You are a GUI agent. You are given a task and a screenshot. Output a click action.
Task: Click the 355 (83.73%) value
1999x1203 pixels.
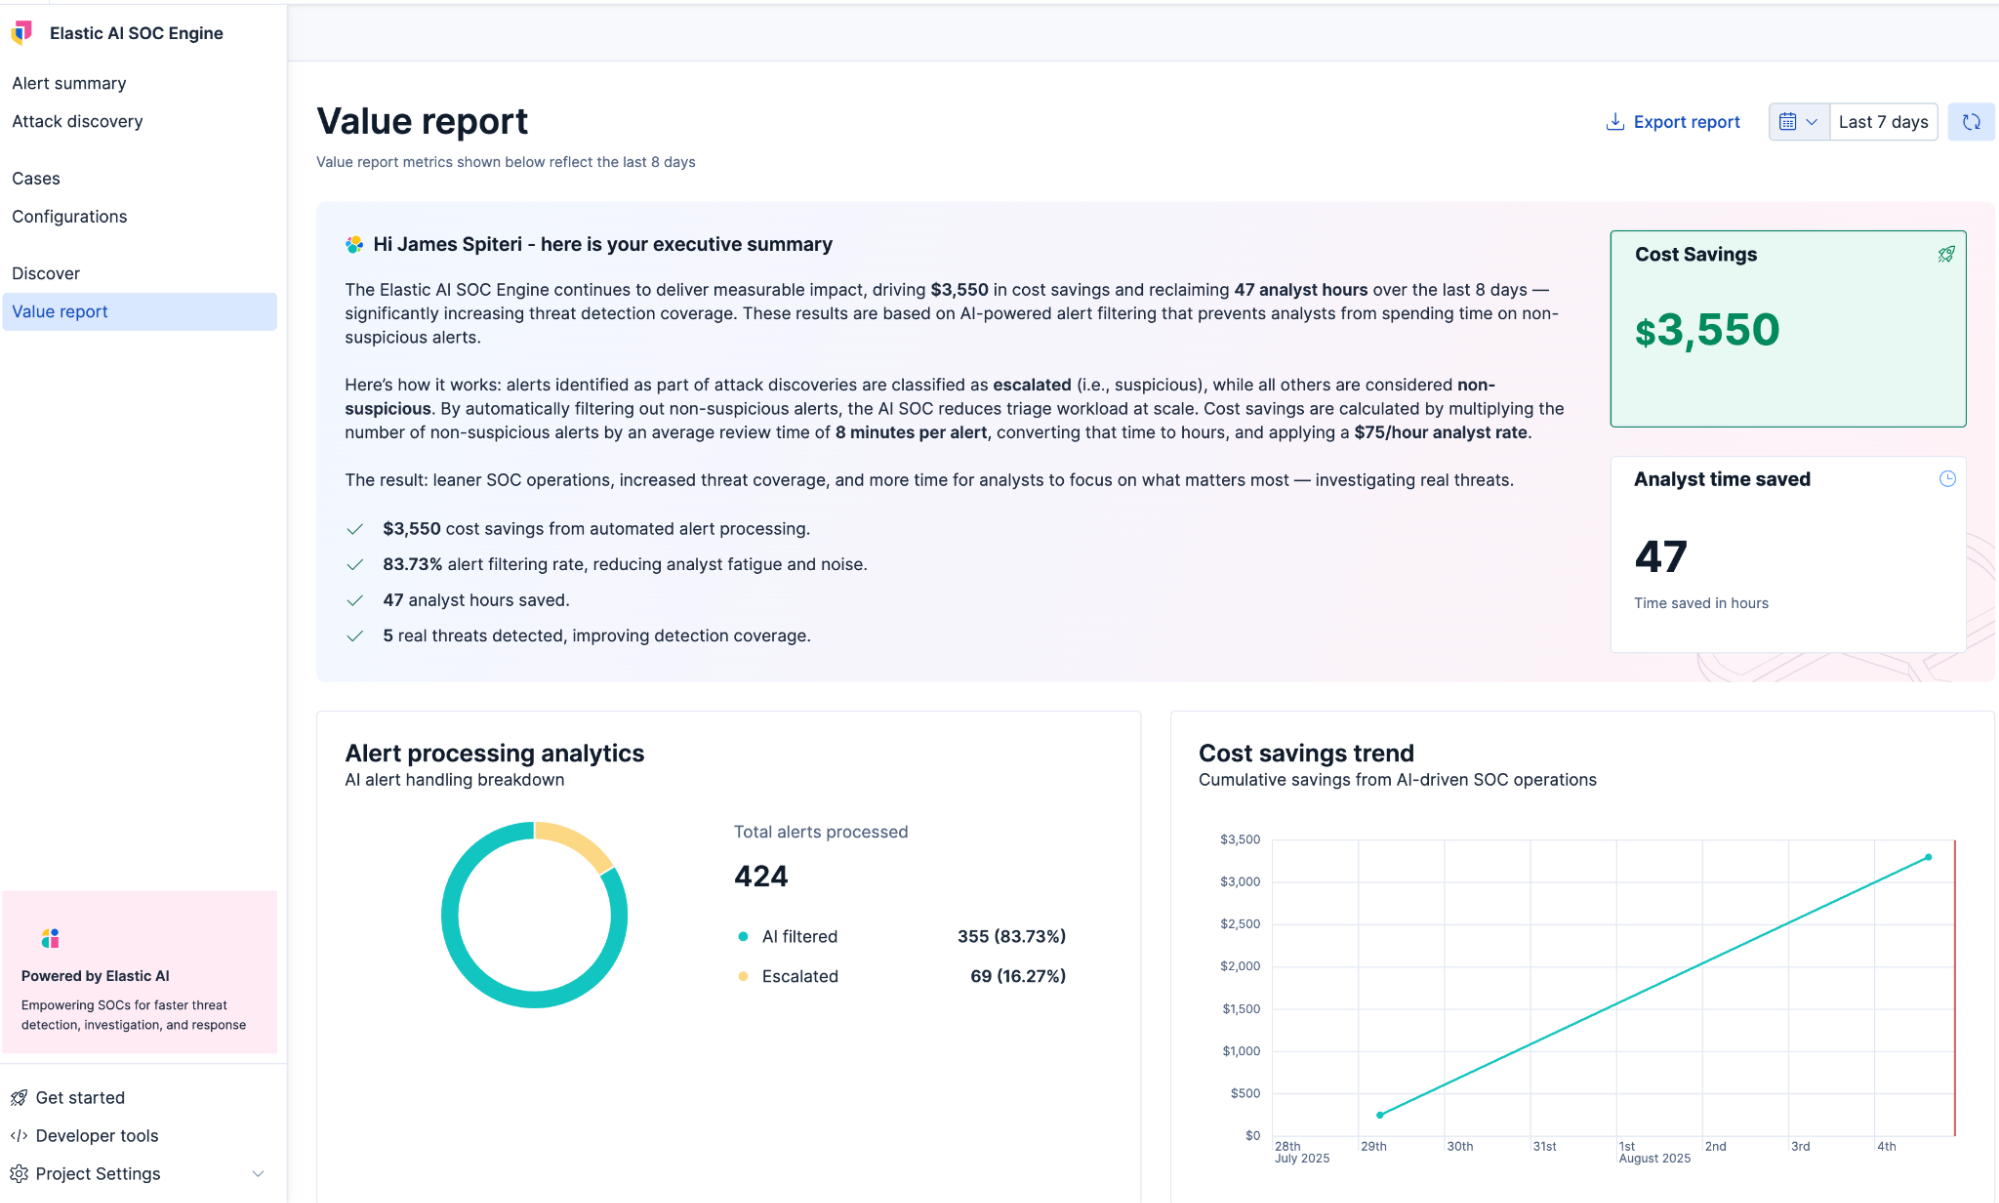click(1011, 936)
